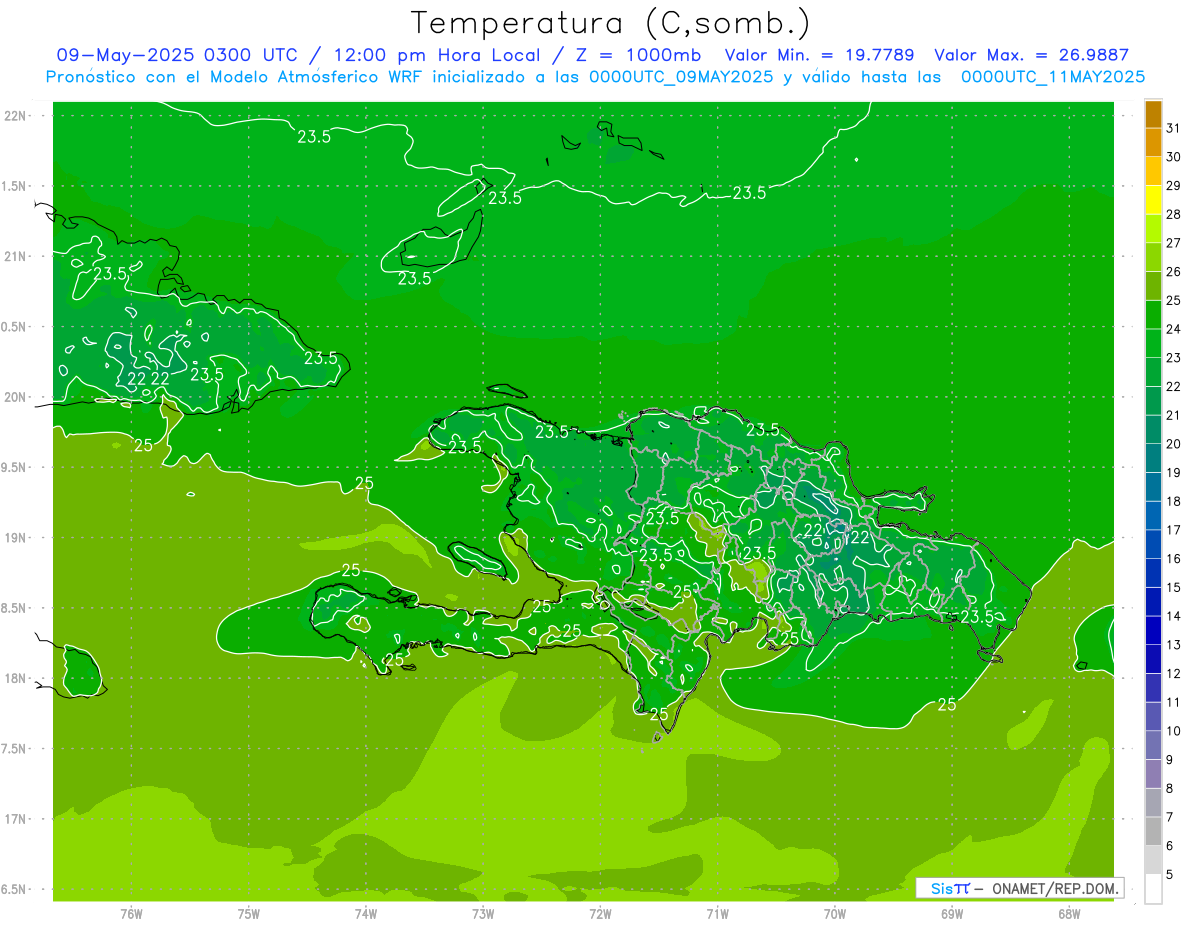Click the 76W longitude label
The width and height of the screenshot is (1200, 927).
pos(131,914)
